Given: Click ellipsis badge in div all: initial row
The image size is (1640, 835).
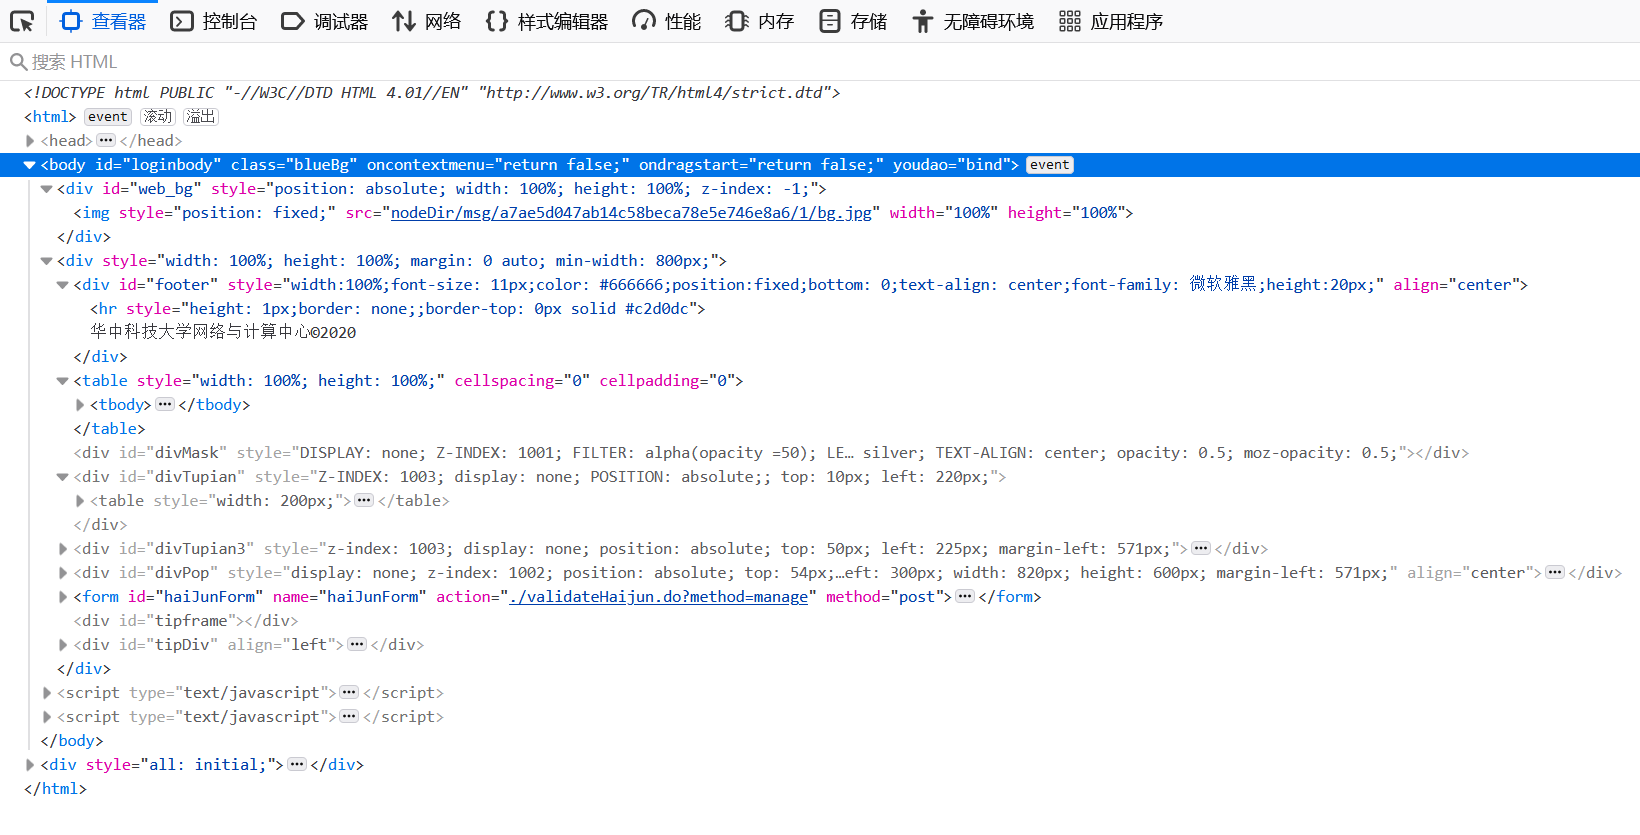Looking at the screenshot, I should 297,765.
